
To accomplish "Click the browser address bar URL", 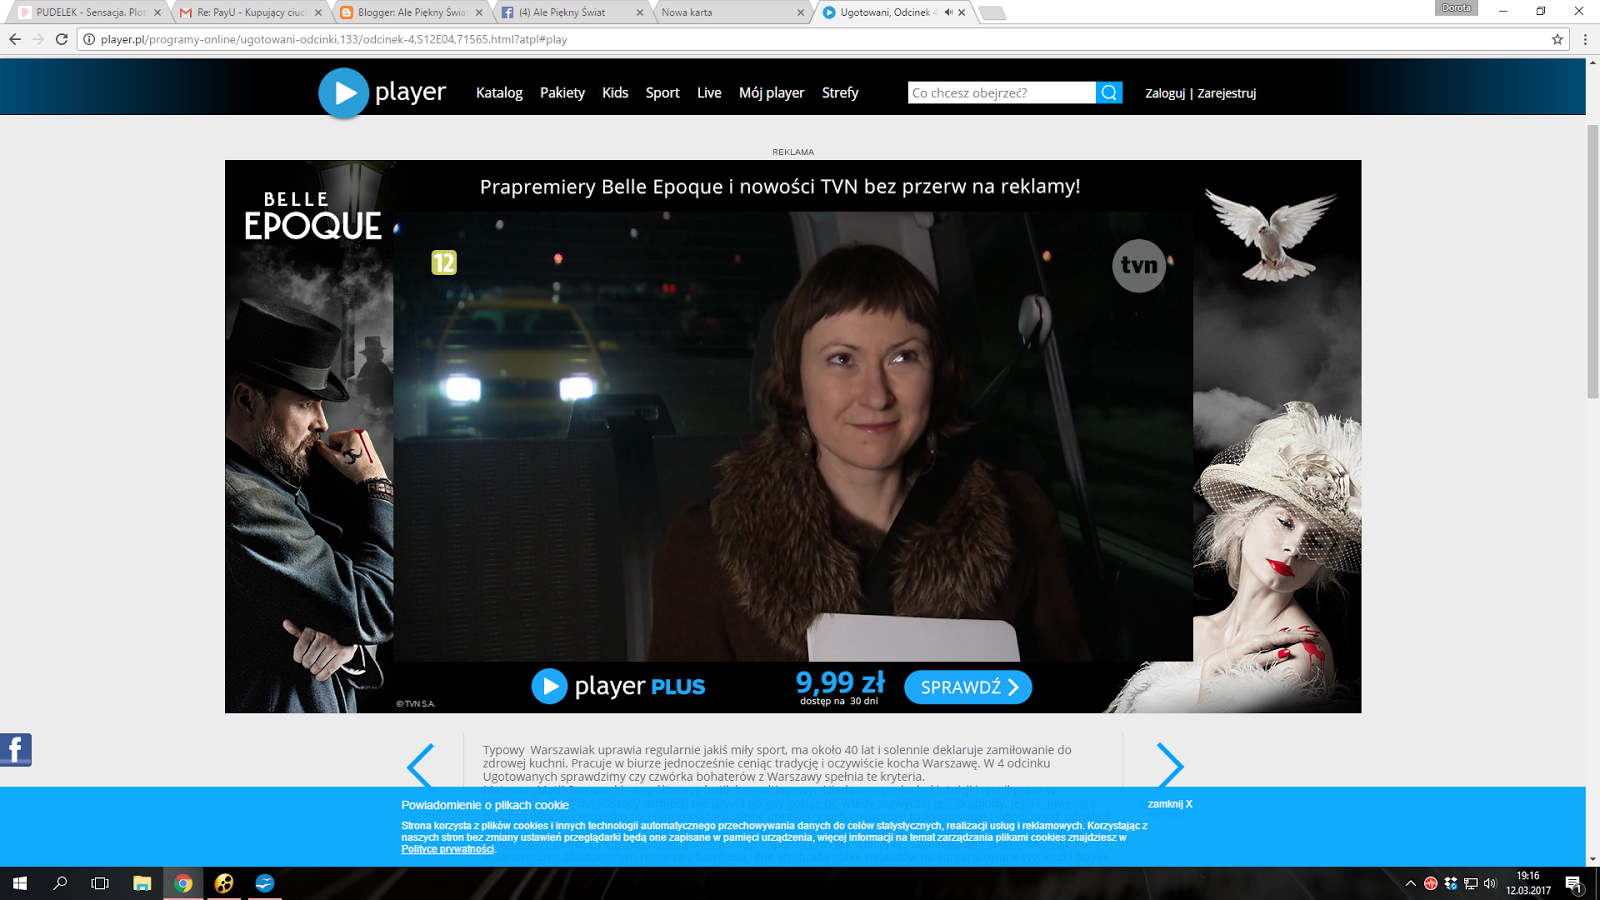I will coord(334,39).
